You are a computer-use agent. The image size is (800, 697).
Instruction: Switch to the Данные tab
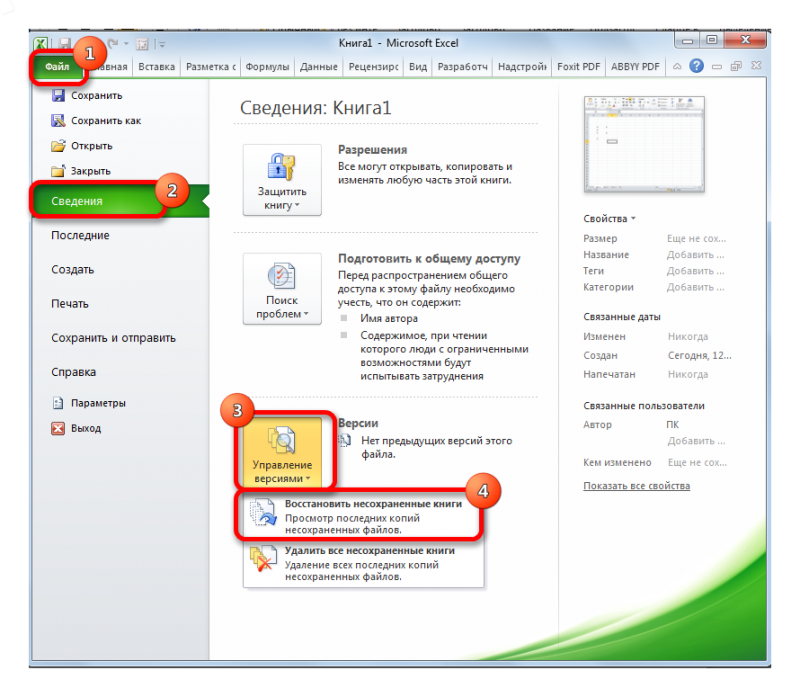319,67
